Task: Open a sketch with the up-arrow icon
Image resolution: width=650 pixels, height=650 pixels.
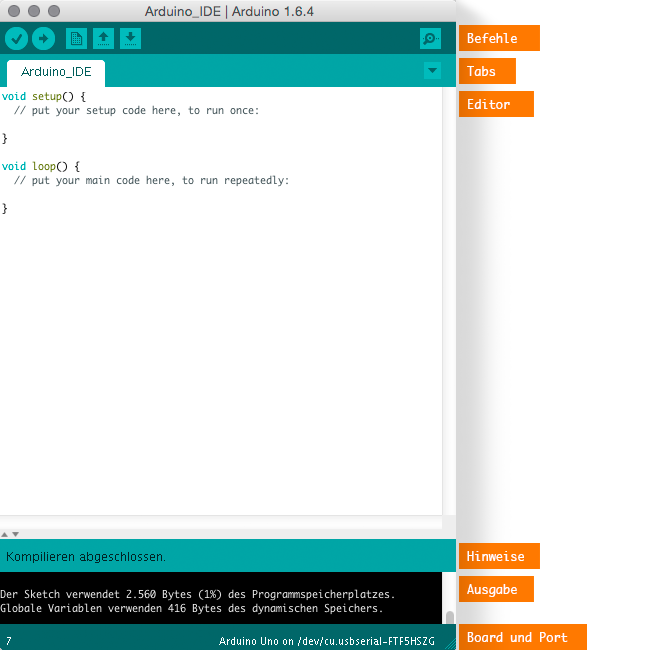Action: [104, 39]
